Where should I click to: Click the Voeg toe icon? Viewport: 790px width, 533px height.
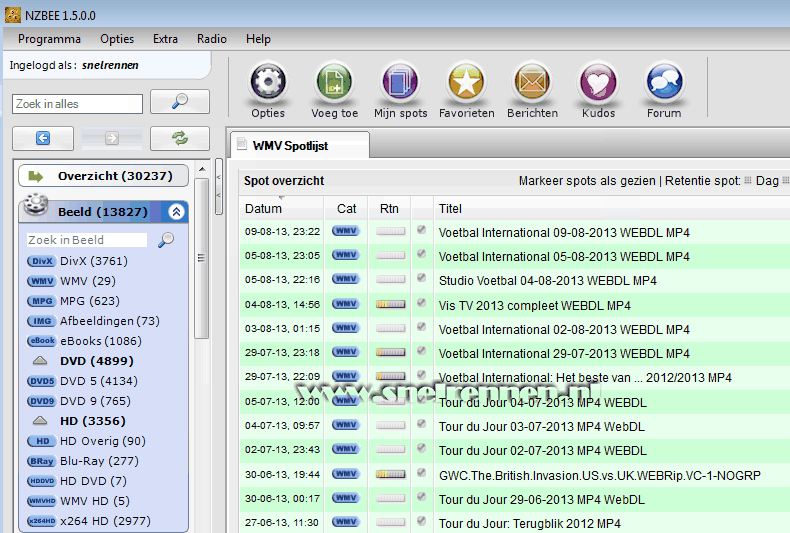click(334, 82)
